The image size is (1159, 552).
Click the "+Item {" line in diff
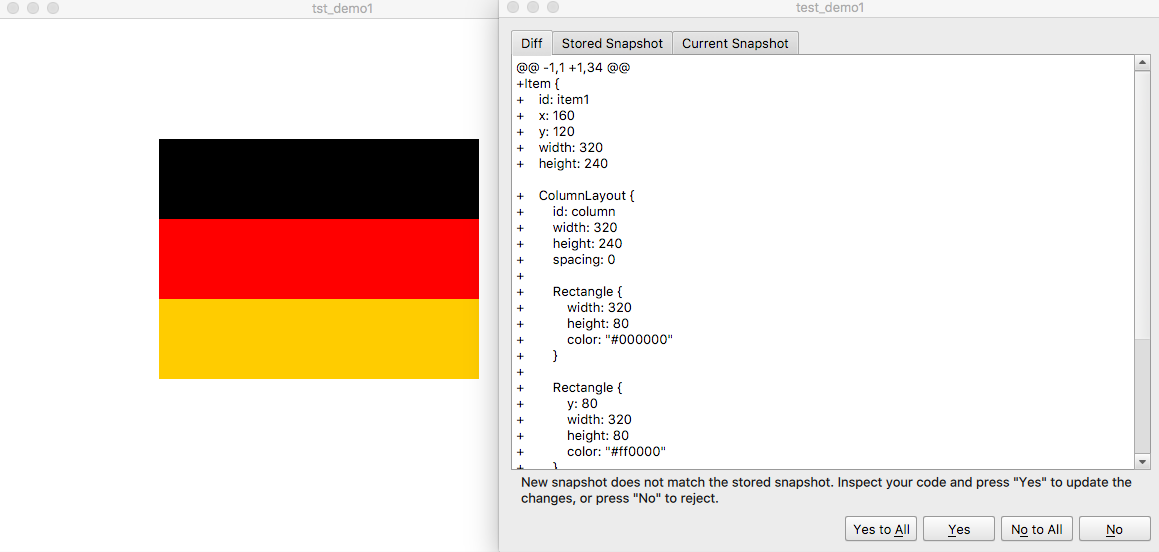click(x=538, y=84)
